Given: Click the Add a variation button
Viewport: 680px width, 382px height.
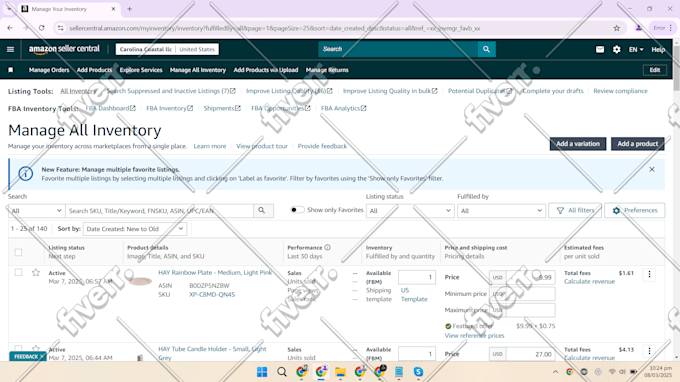Looking at the screenshot, I should click(578, 144).
